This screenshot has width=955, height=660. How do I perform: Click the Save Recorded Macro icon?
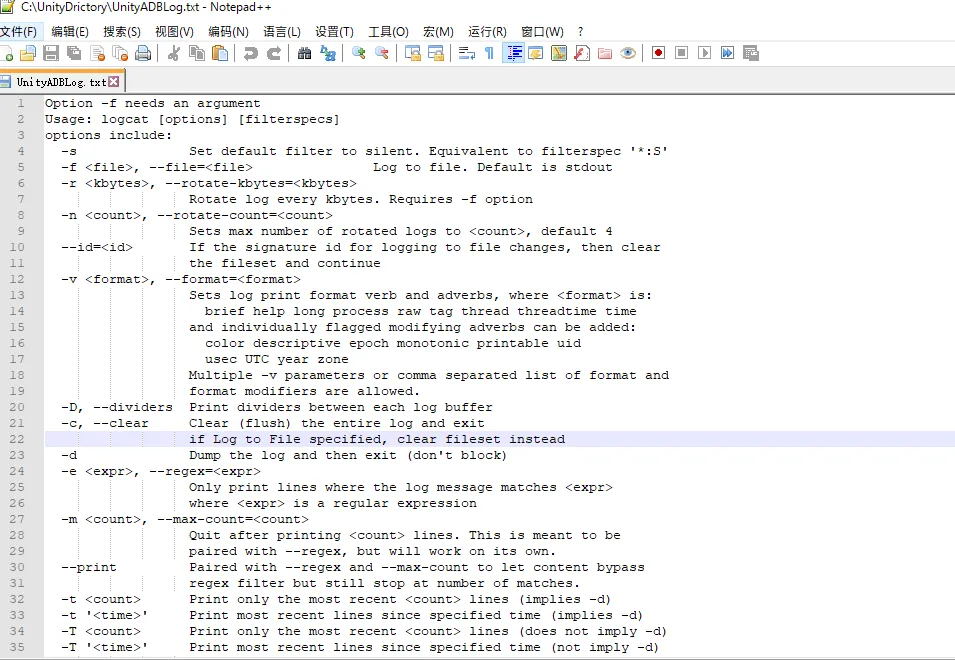coord(751,53)
